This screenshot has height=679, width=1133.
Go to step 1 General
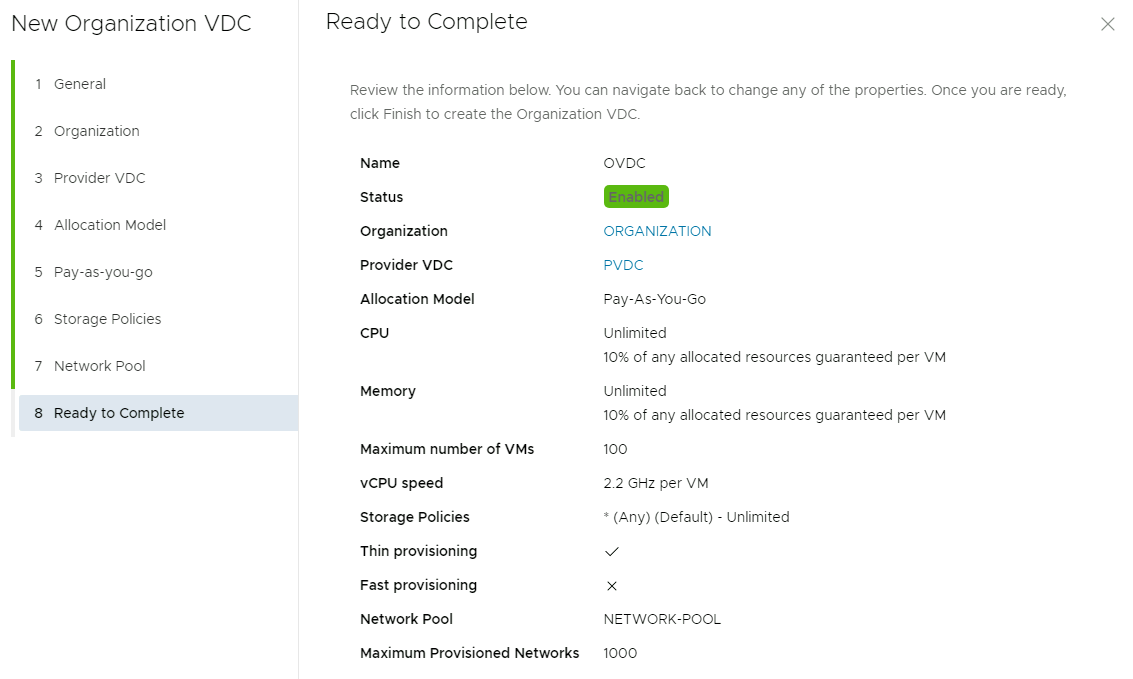tap(80, 84)
